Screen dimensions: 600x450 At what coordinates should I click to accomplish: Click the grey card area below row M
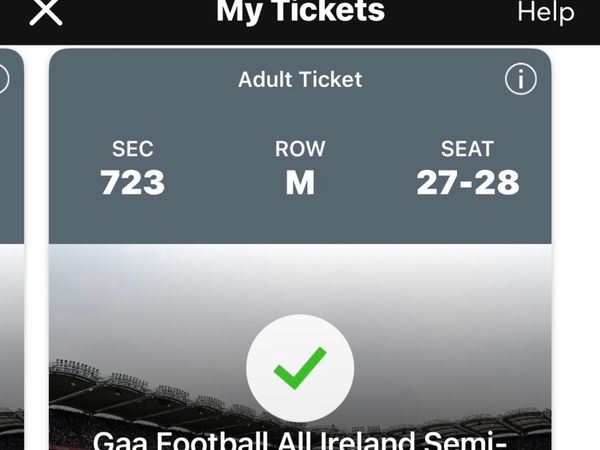(x=300, y=220)
